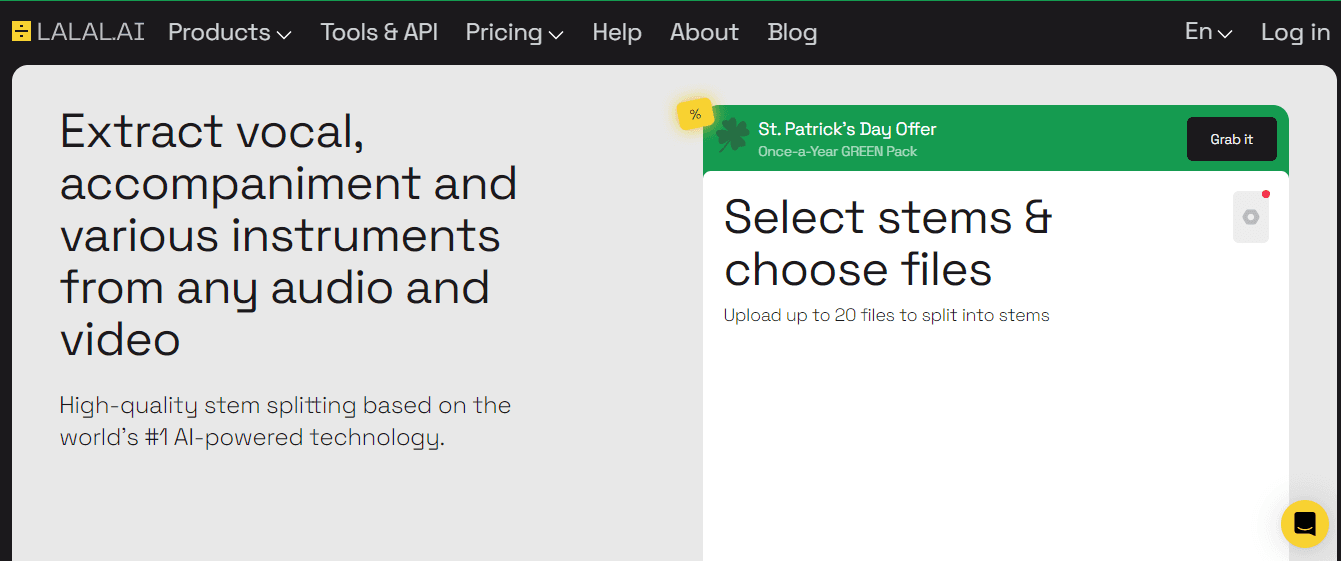Screen dimensions: 1341x561
Task: Click the yellow percent discount badge
Action: tap(694, 114)
